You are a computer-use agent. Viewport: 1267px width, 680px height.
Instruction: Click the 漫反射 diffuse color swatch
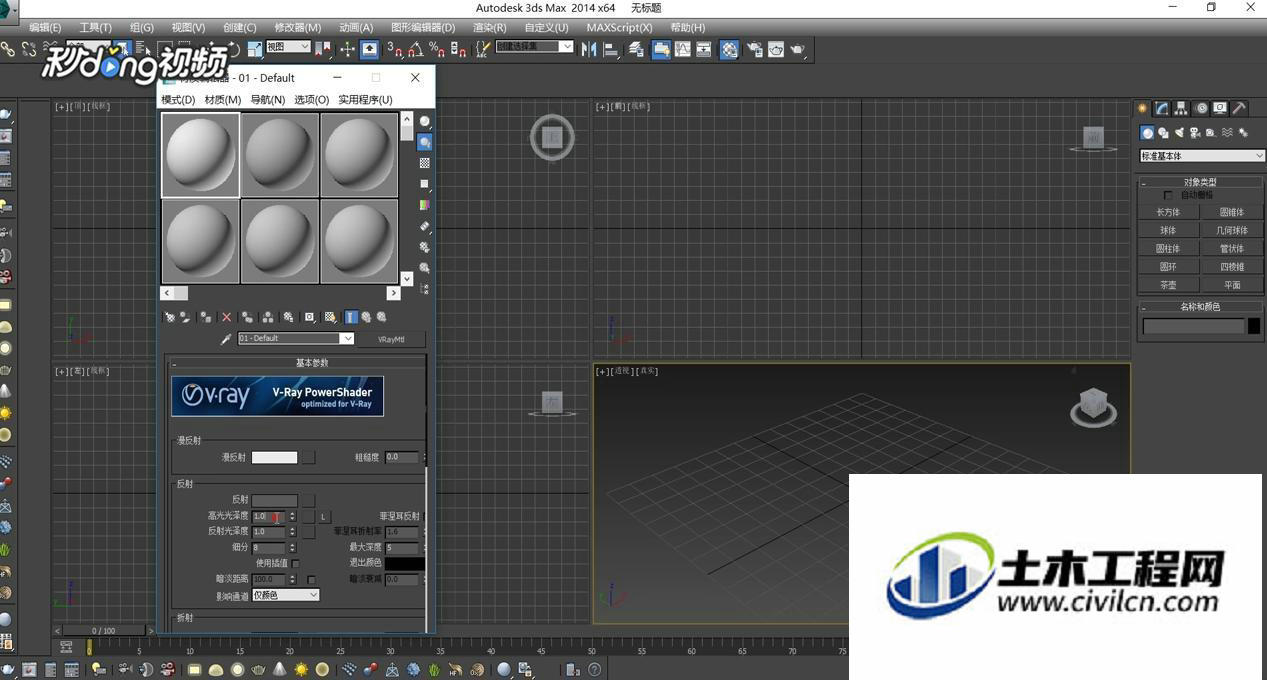click(274, 457)
